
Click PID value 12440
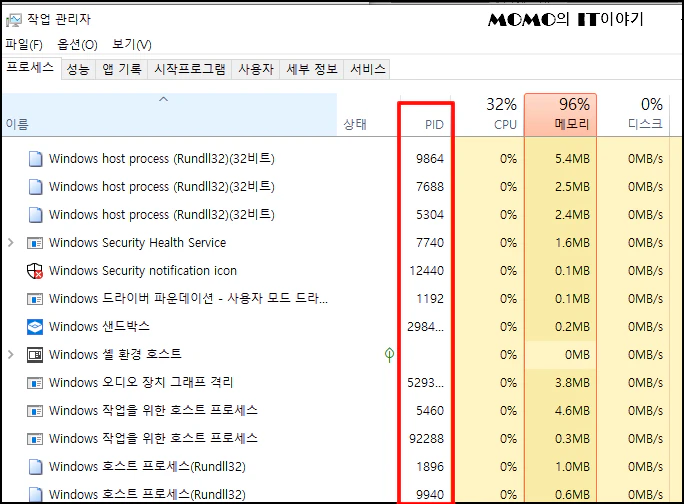pos(427,271)
